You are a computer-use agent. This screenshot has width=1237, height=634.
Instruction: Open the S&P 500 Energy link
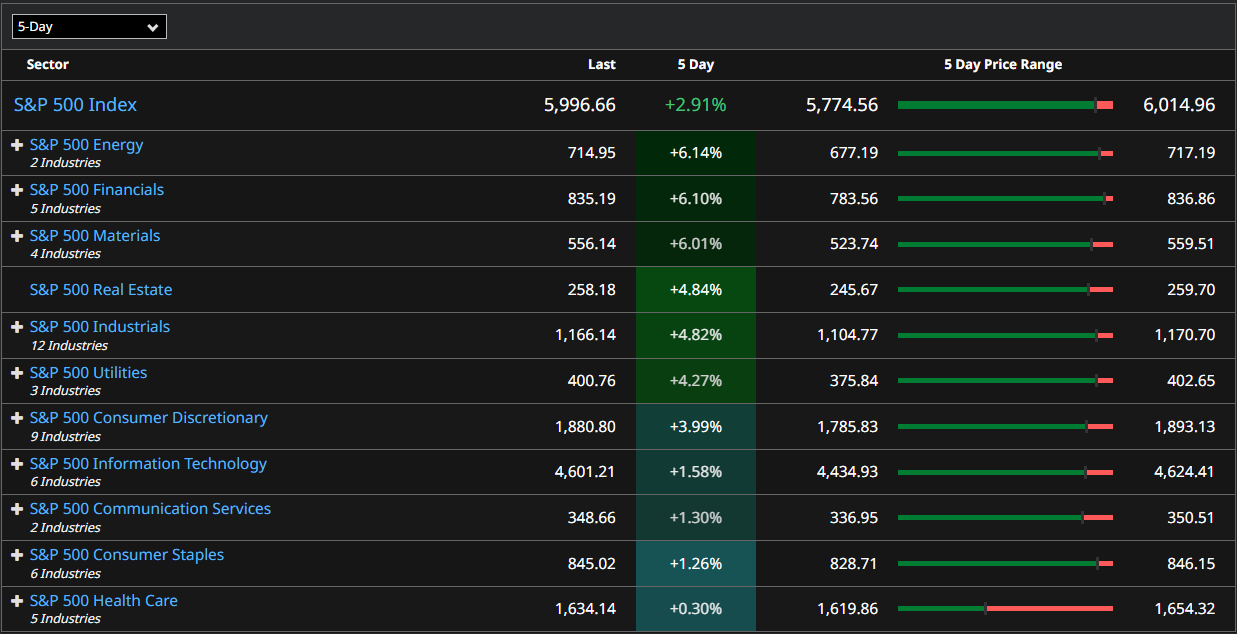86,145
